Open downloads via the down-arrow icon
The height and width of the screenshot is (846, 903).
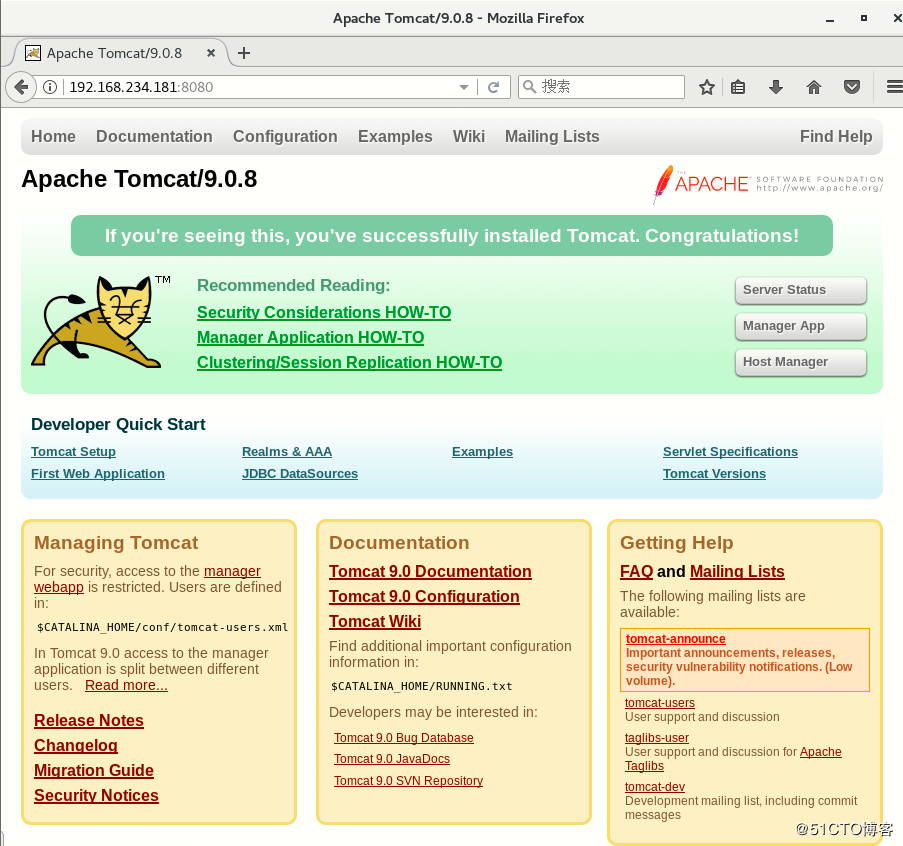tap(775, 87)
